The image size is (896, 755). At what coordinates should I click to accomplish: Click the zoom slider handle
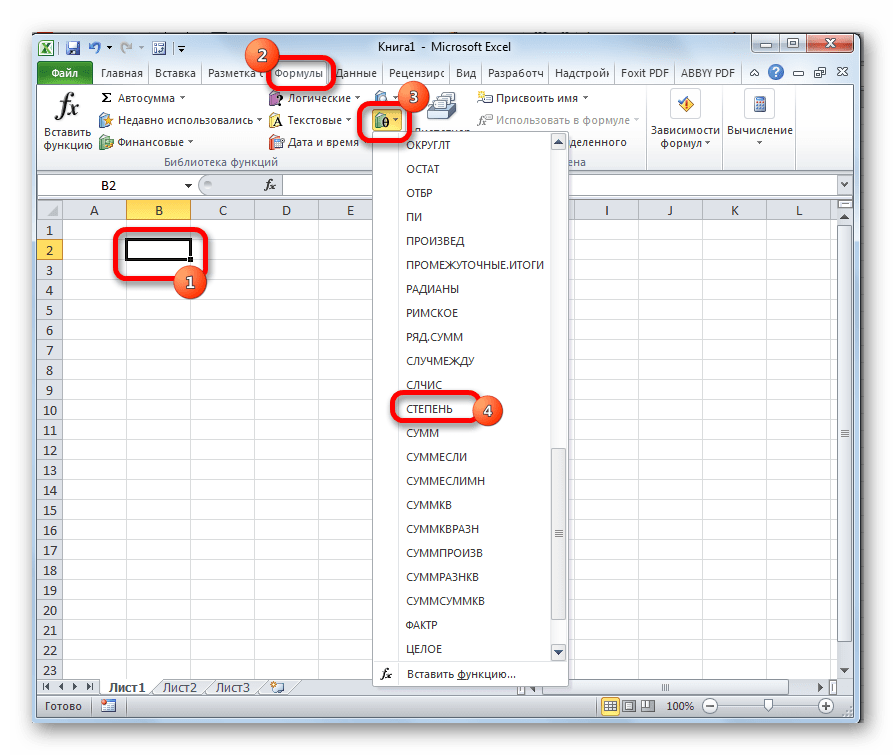tap(767, 706)
